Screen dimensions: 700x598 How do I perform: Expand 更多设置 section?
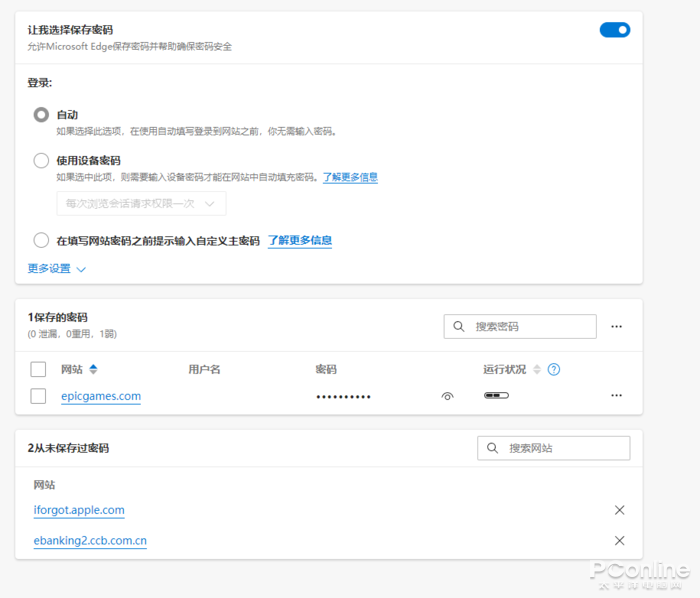56,269
